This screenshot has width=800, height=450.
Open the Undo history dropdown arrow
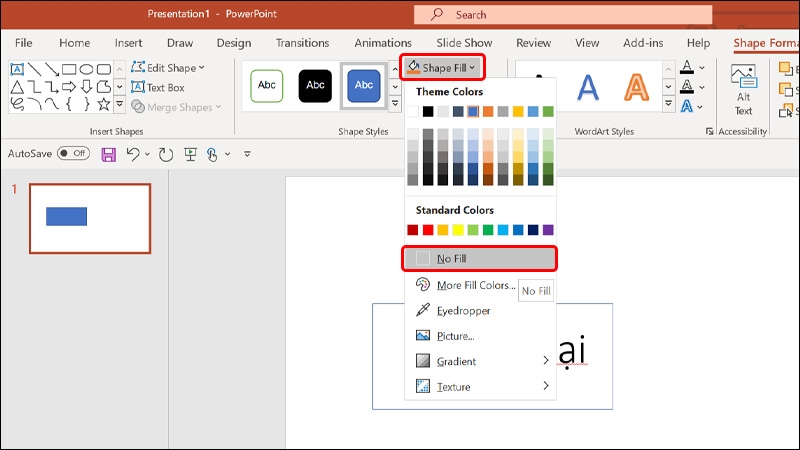tap(147, 154)
